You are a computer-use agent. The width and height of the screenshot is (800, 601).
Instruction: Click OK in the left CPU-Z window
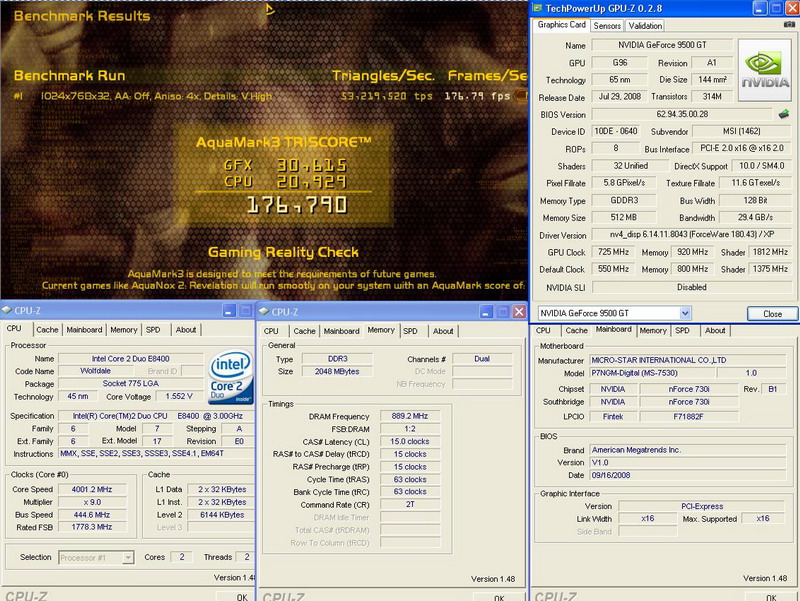coord(235,596)
